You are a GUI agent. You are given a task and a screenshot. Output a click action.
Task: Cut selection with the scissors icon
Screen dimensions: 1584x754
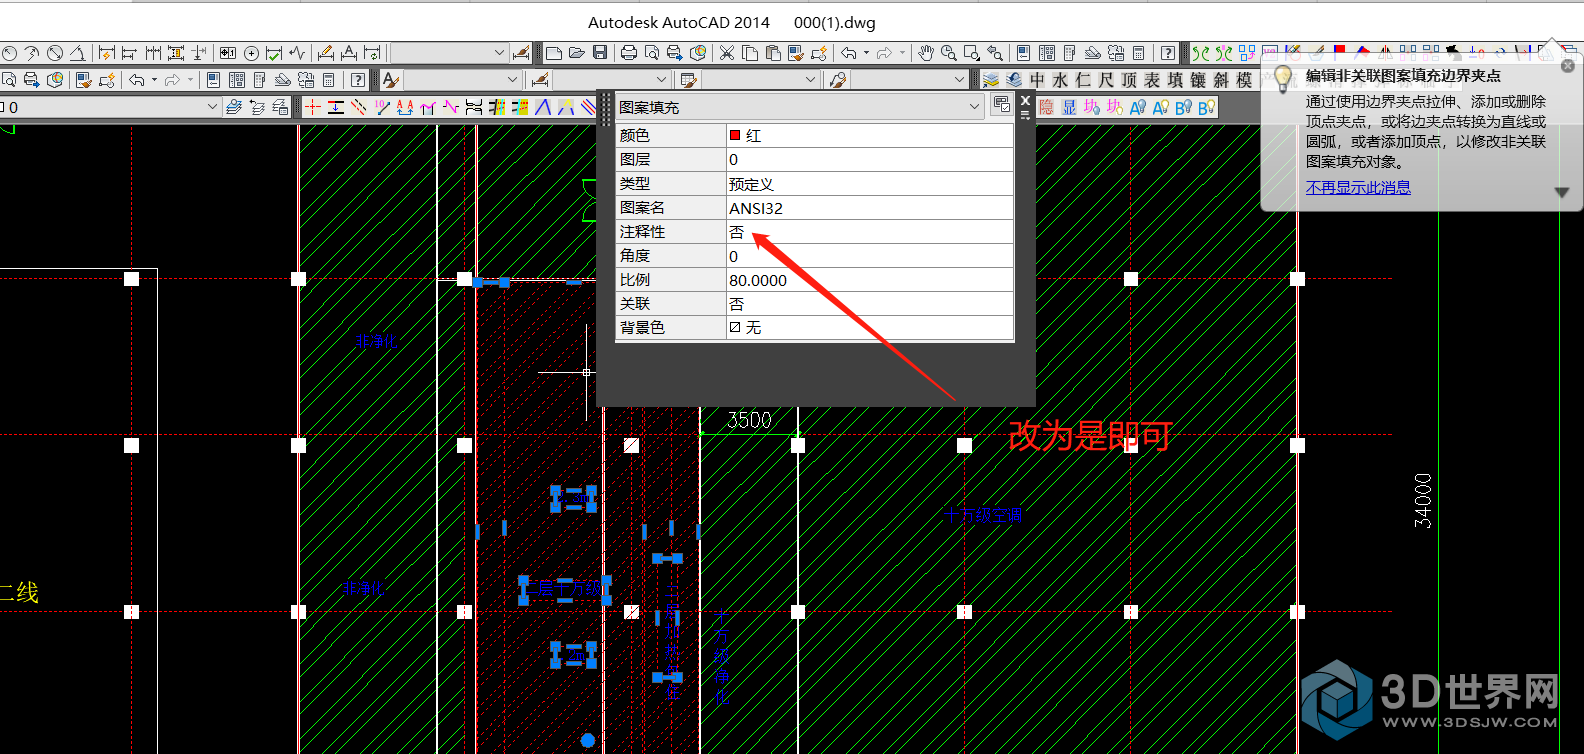point(727,53)
